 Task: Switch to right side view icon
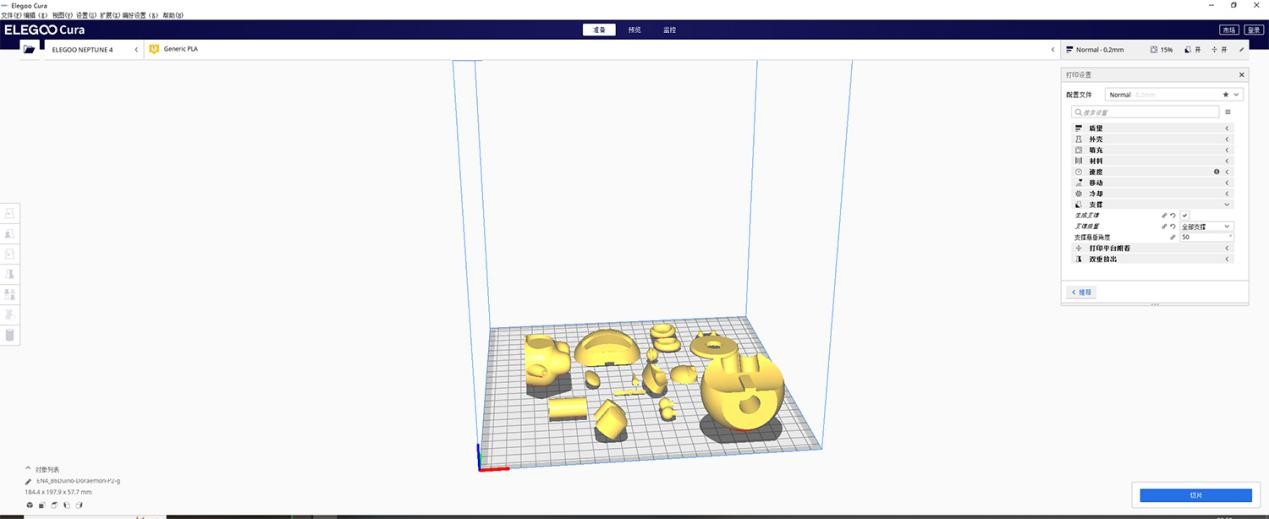[x=79, y=505]
